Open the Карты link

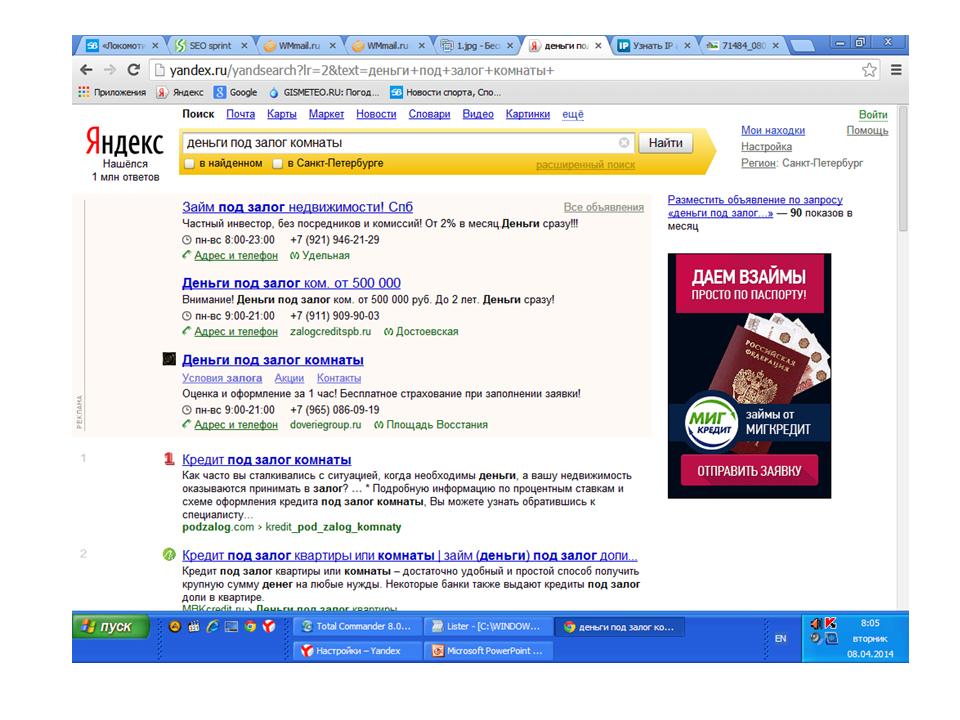pyautogui.click(x=282, y=114)
